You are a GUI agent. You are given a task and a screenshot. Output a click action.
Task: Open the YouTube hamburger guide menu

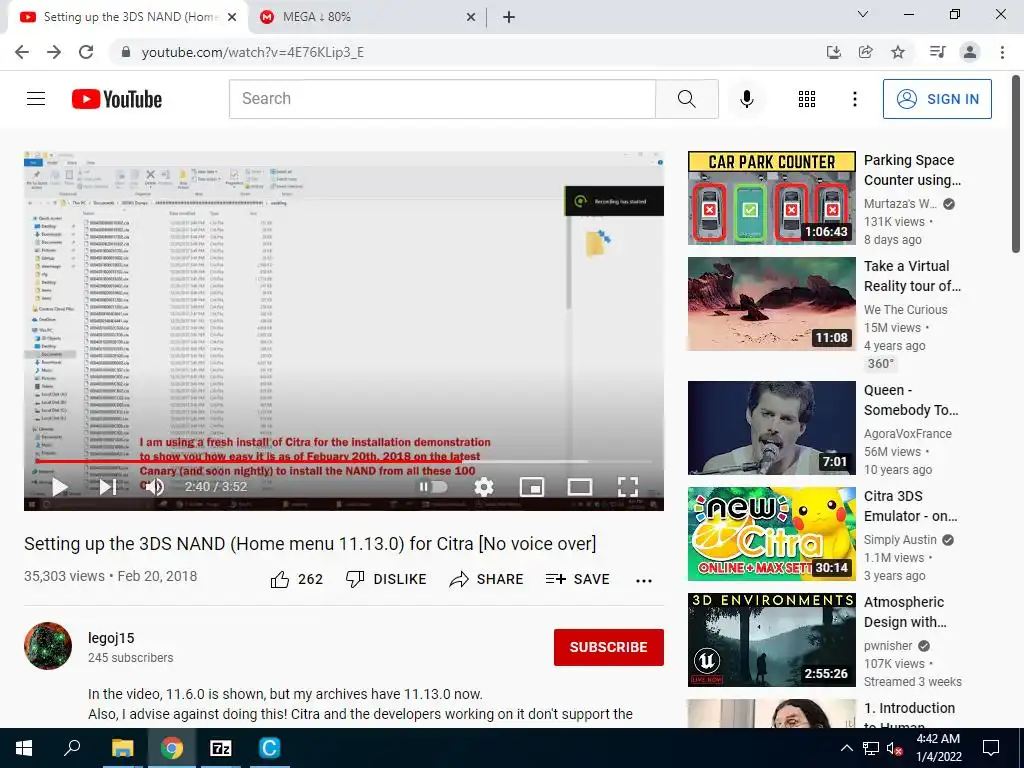point(36,99)
